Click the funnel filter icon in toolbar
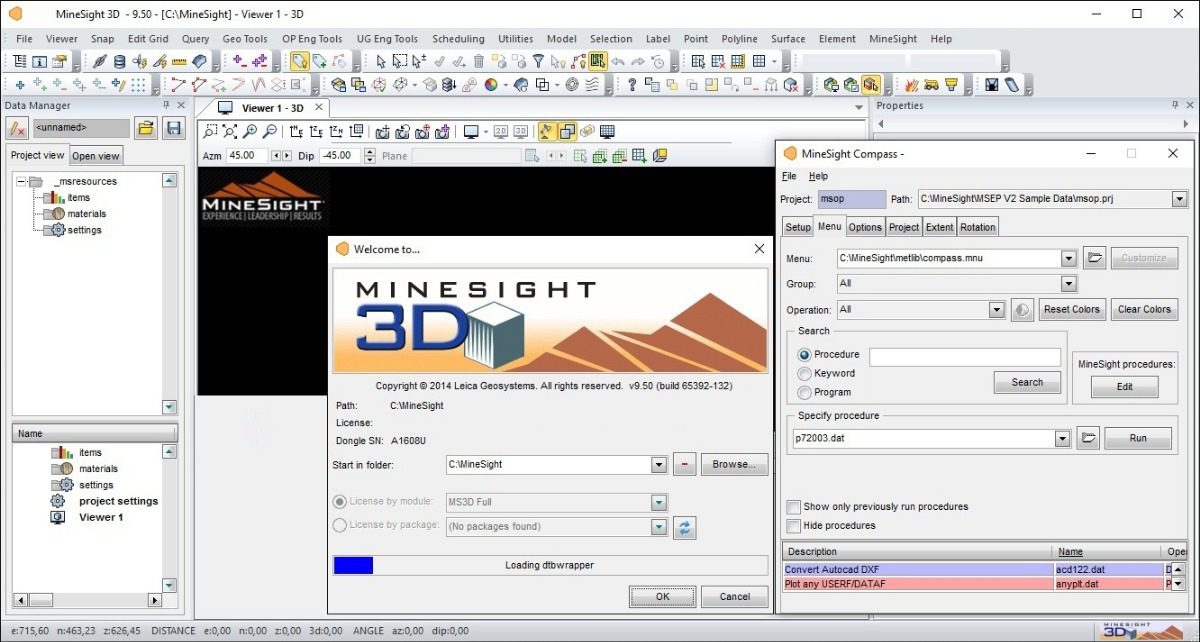Image resolution: width=1200 pixels, height=642 pixels. 538,62
